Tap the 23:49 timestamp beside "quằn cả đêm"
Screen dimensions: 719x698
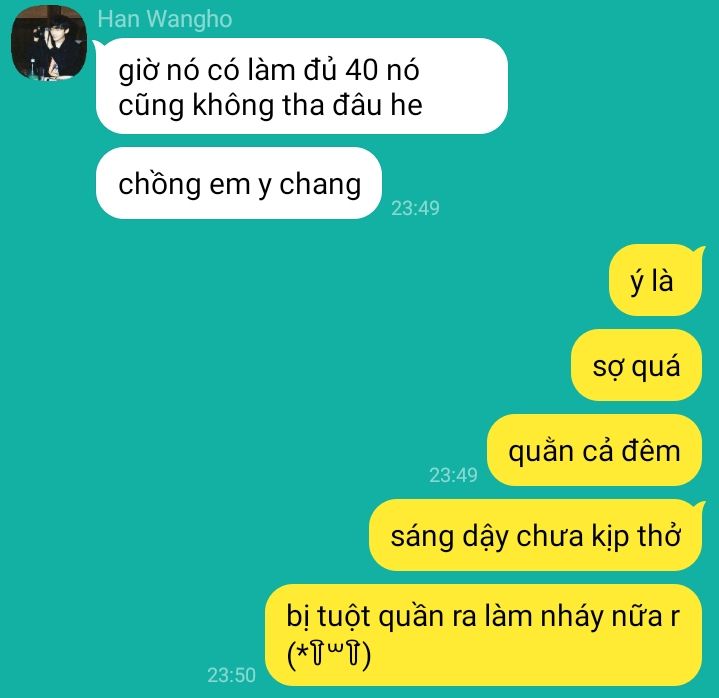453,475
